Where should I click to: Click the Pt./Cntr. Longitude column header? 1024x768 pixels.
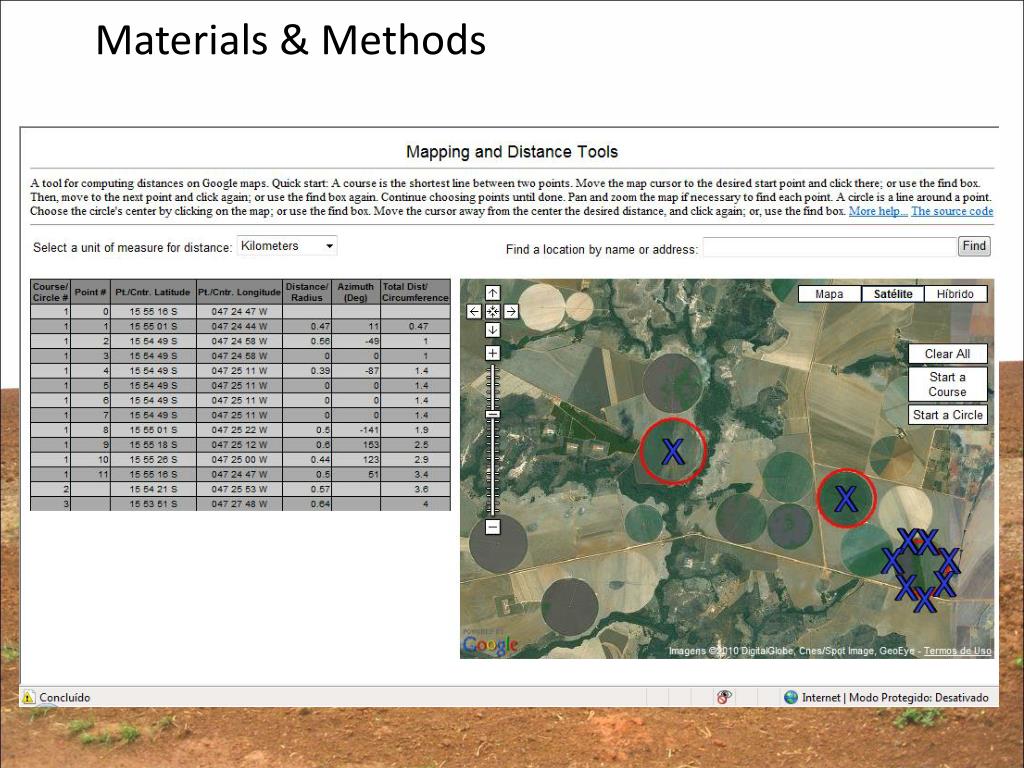coord(239,292)
